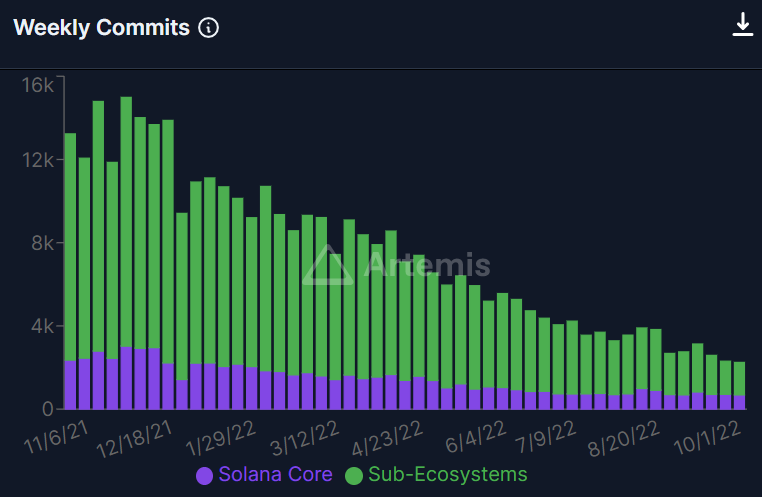
Task: Click the purple Solana Core legend dot
Action: pyautogui.click(x=204, y=476)
